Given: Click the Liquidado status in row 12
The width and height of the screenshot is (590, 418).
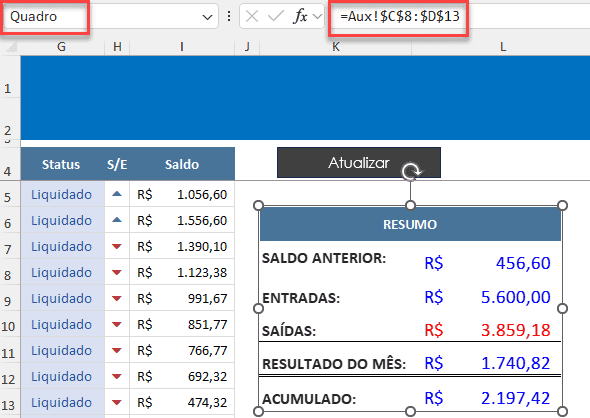Looking at the screenshot, I should (x=61, y=376).
